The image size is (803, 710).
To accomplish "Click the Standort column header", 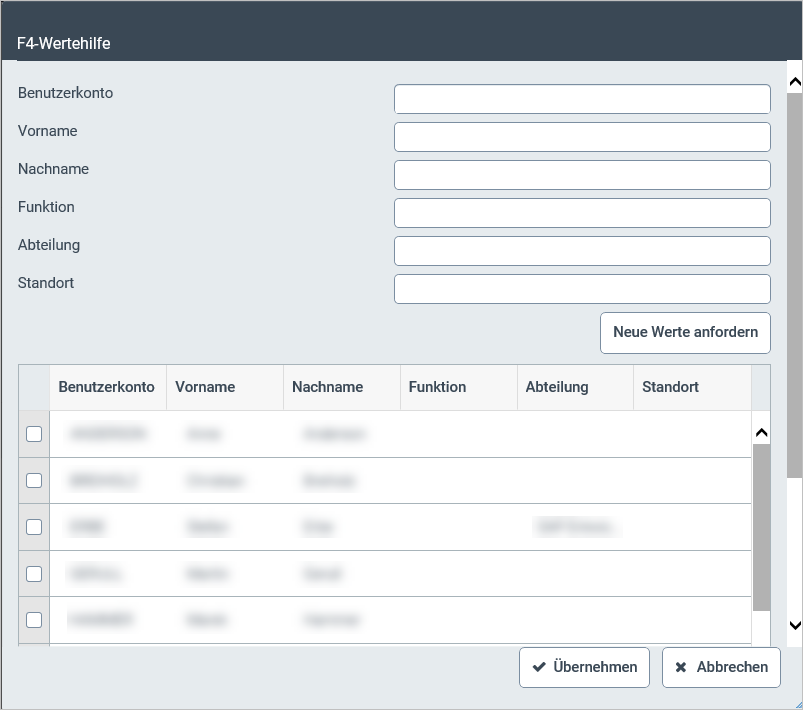I will point(670,387).
